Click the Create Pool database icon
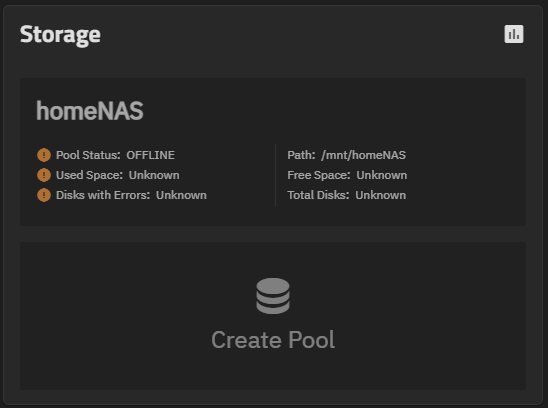The height and width of the screenshot is (408, 548). click(273, 296)
